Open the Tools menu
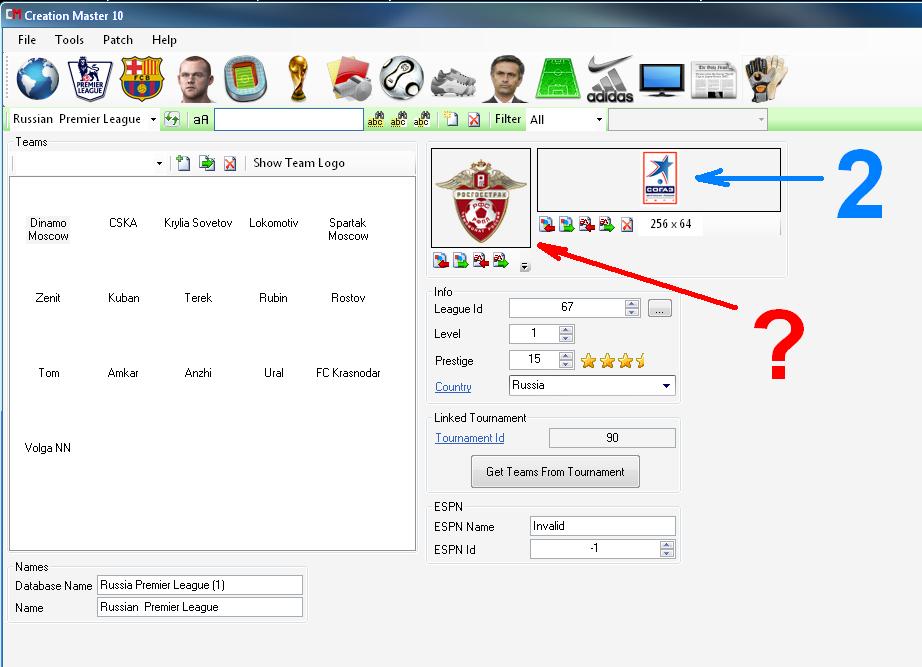 pyautogui.click(x=69, y=40)
